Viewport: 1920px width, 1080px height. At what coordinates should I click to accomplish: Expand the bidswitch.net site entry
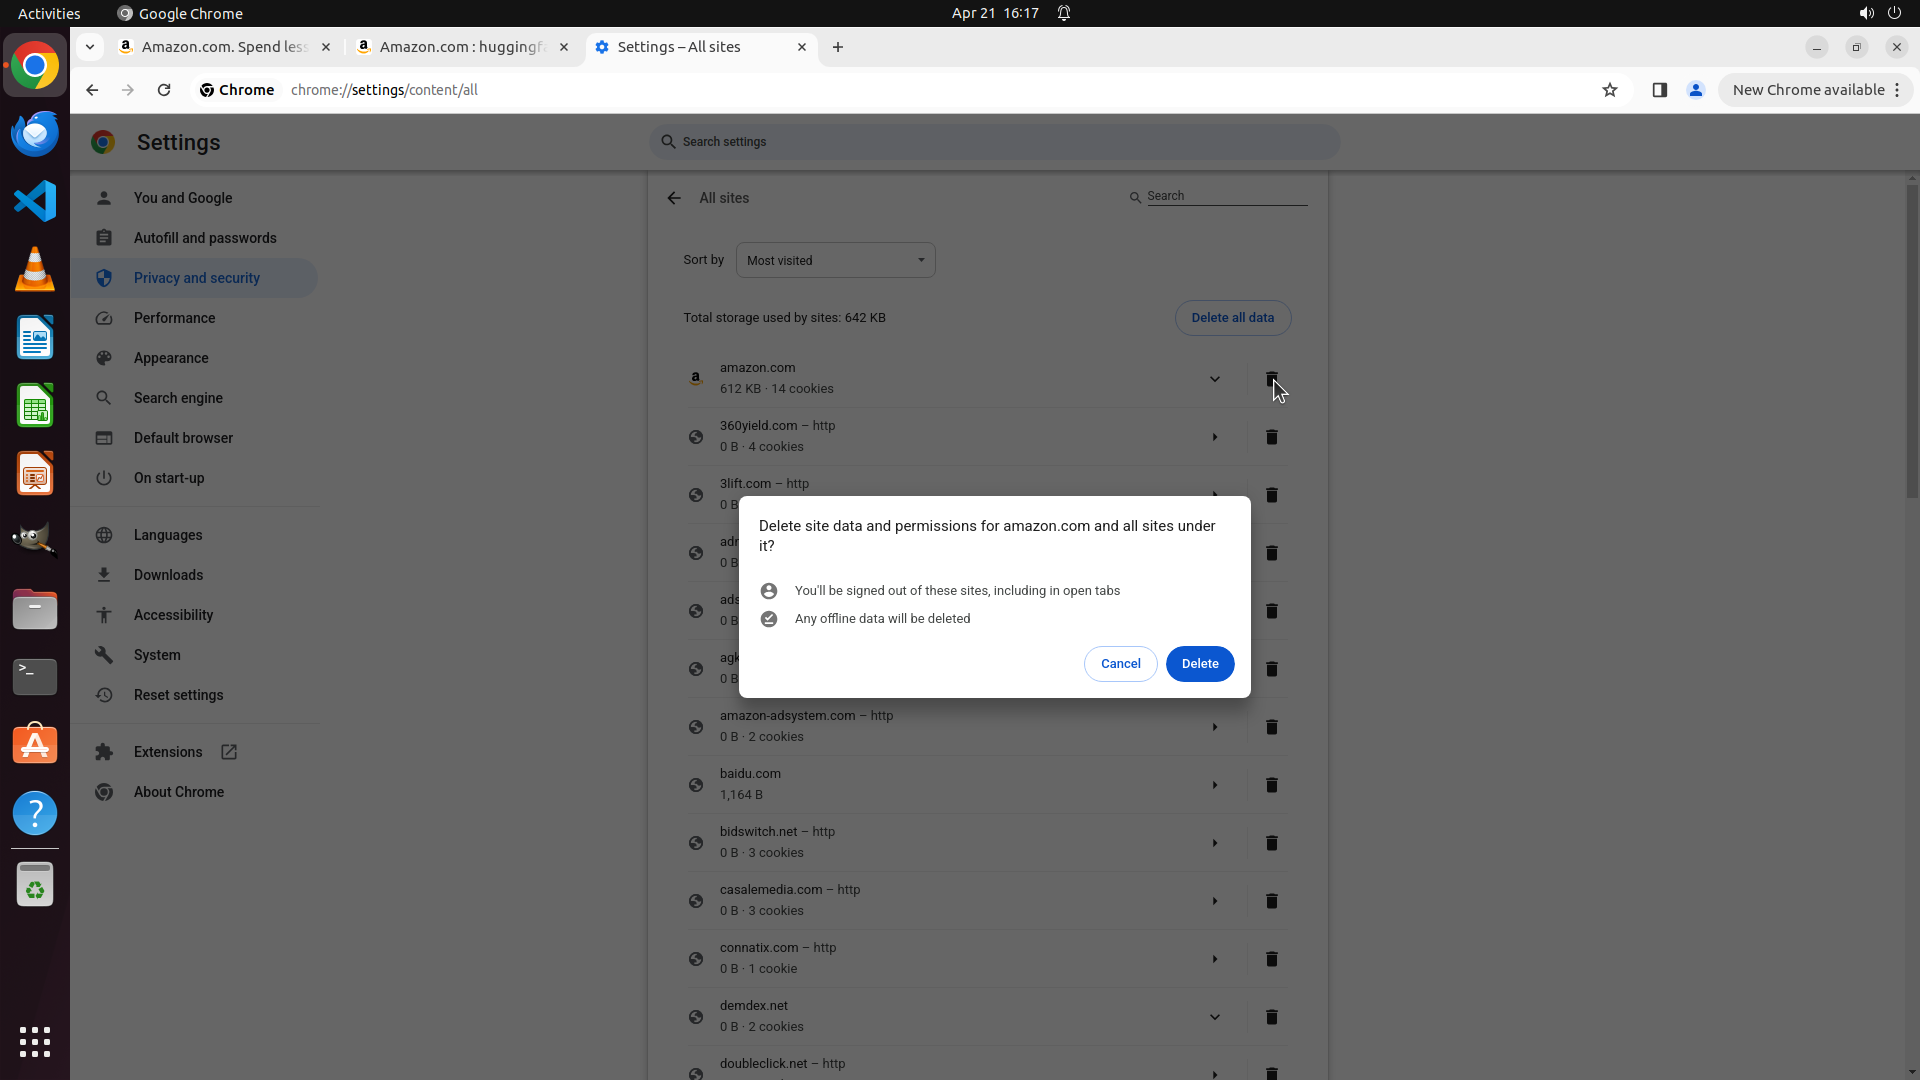pyautogui.click(x=1214, y=843)
